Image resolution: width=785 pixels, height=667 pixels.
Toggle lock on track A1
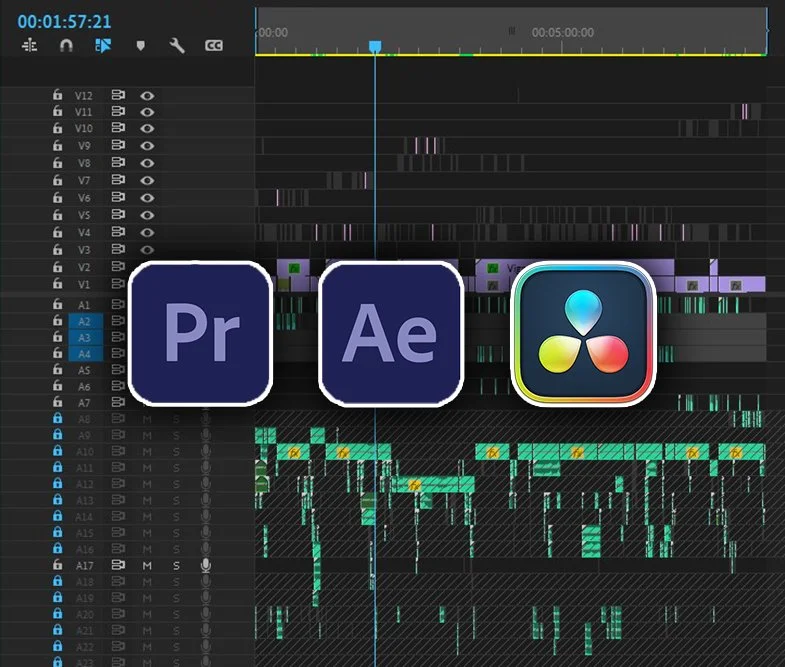(58, 304)
